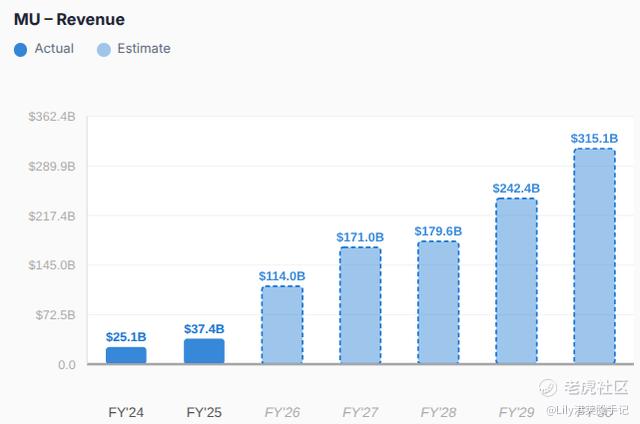Select the FY'24 actual revenue bar

pos(126,355)
